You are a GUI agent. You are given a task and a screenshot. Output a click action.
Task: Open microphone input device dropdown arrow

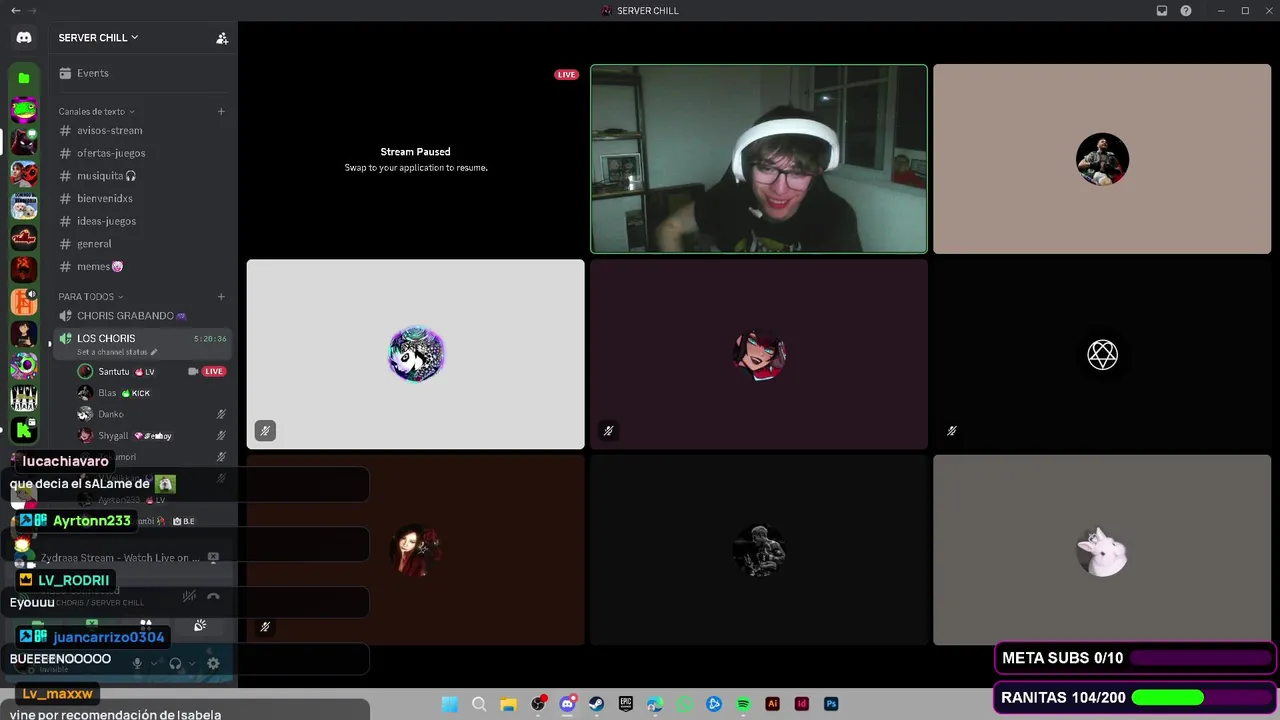[154, 663]
